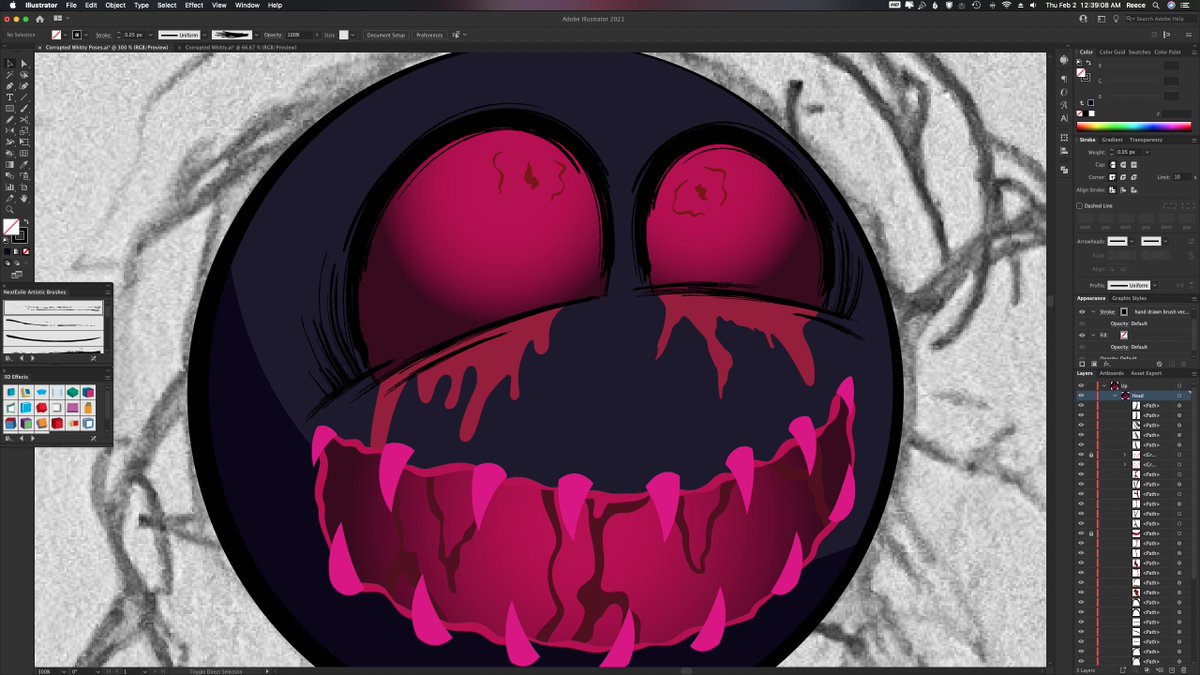Viewport: 1200px width, 675px height.
Task: Select the Magic Wand tool
Action: (x=9, y=75)
